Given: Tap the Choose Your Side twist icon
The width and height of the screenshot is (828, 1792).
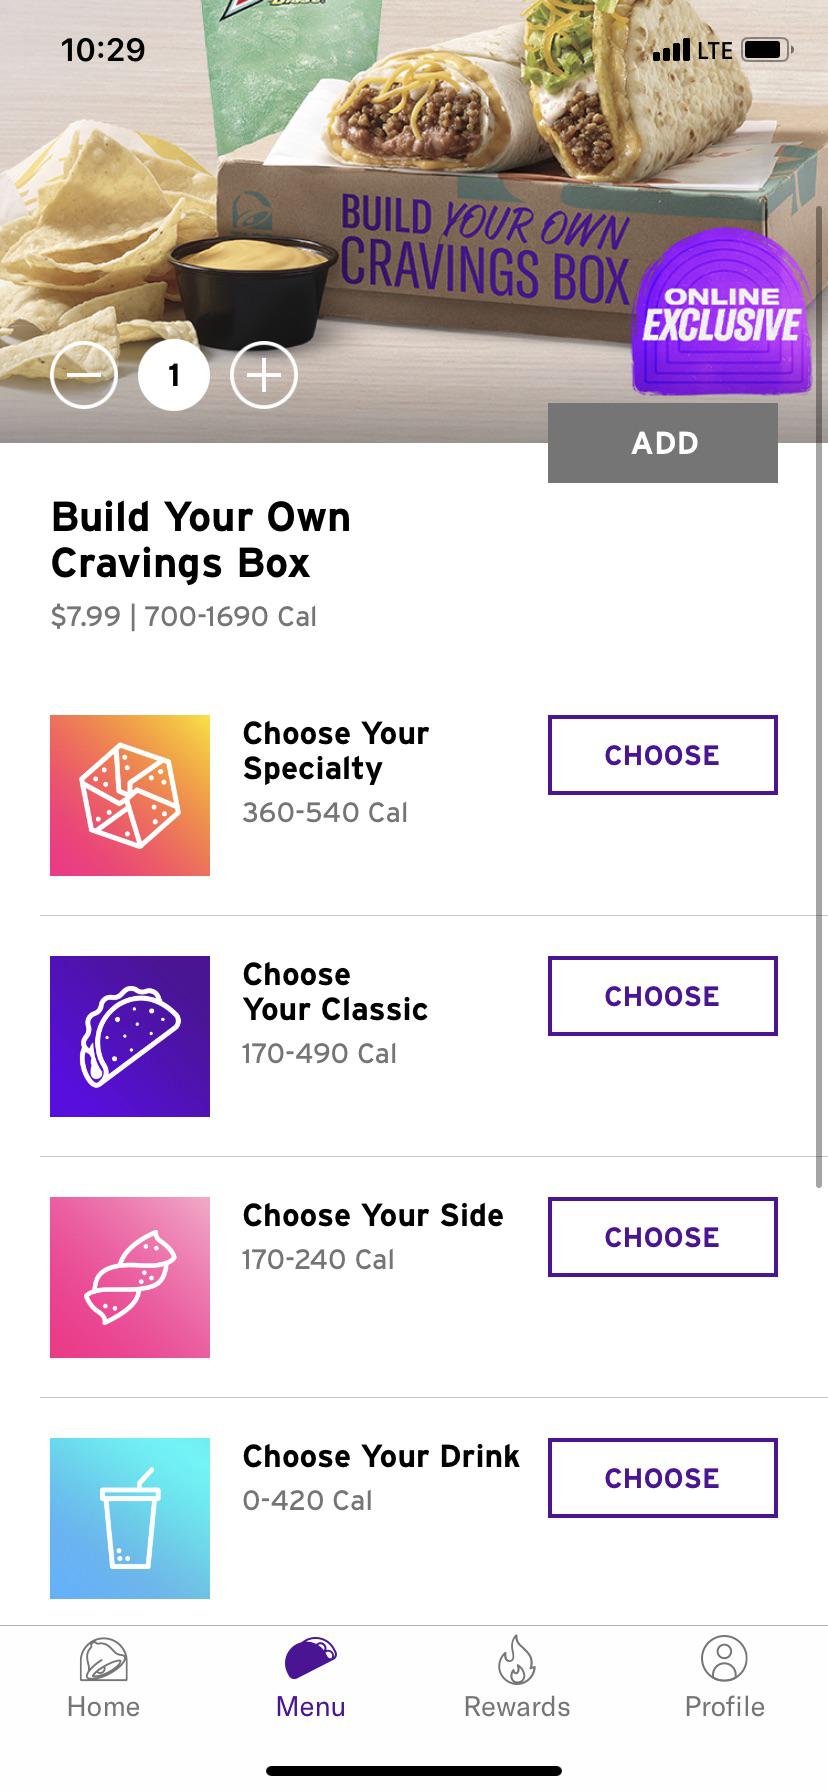Looking at the screenshot, I should tap(130, 1277).
